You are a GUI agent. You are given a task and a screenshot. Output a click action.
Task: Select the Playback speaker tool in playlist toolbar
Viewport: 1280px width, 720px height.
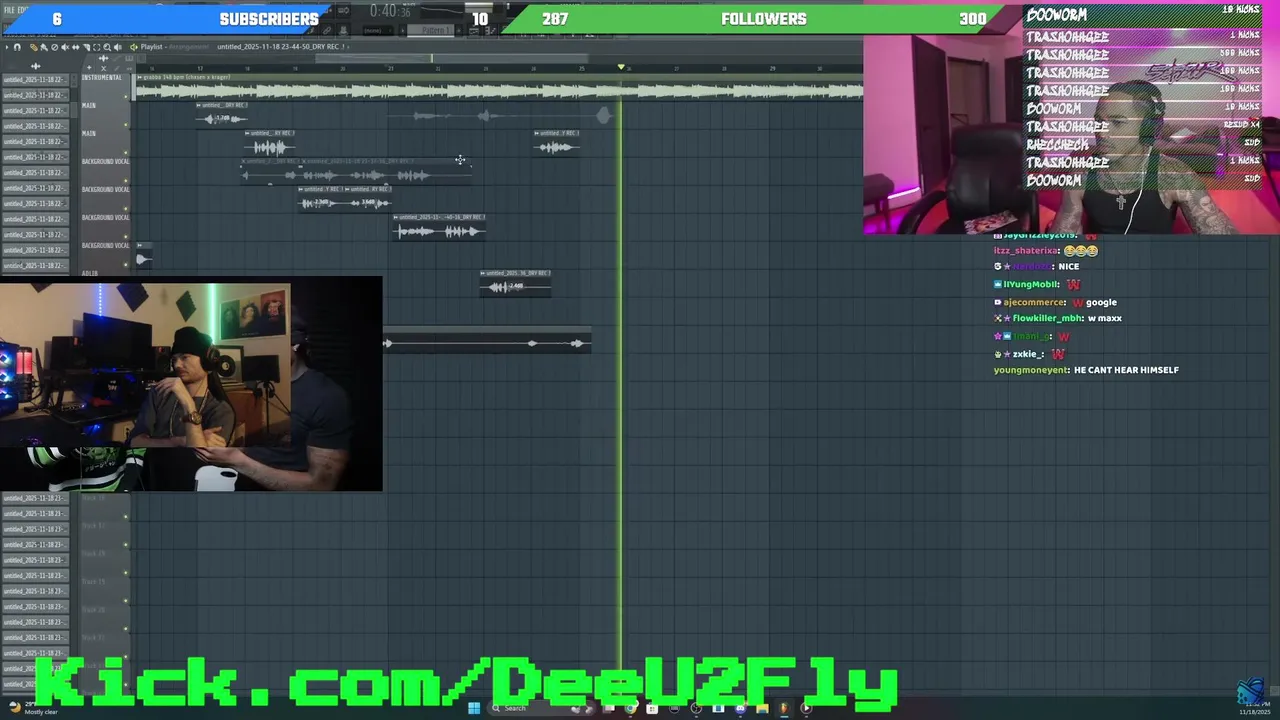(118, 47)
